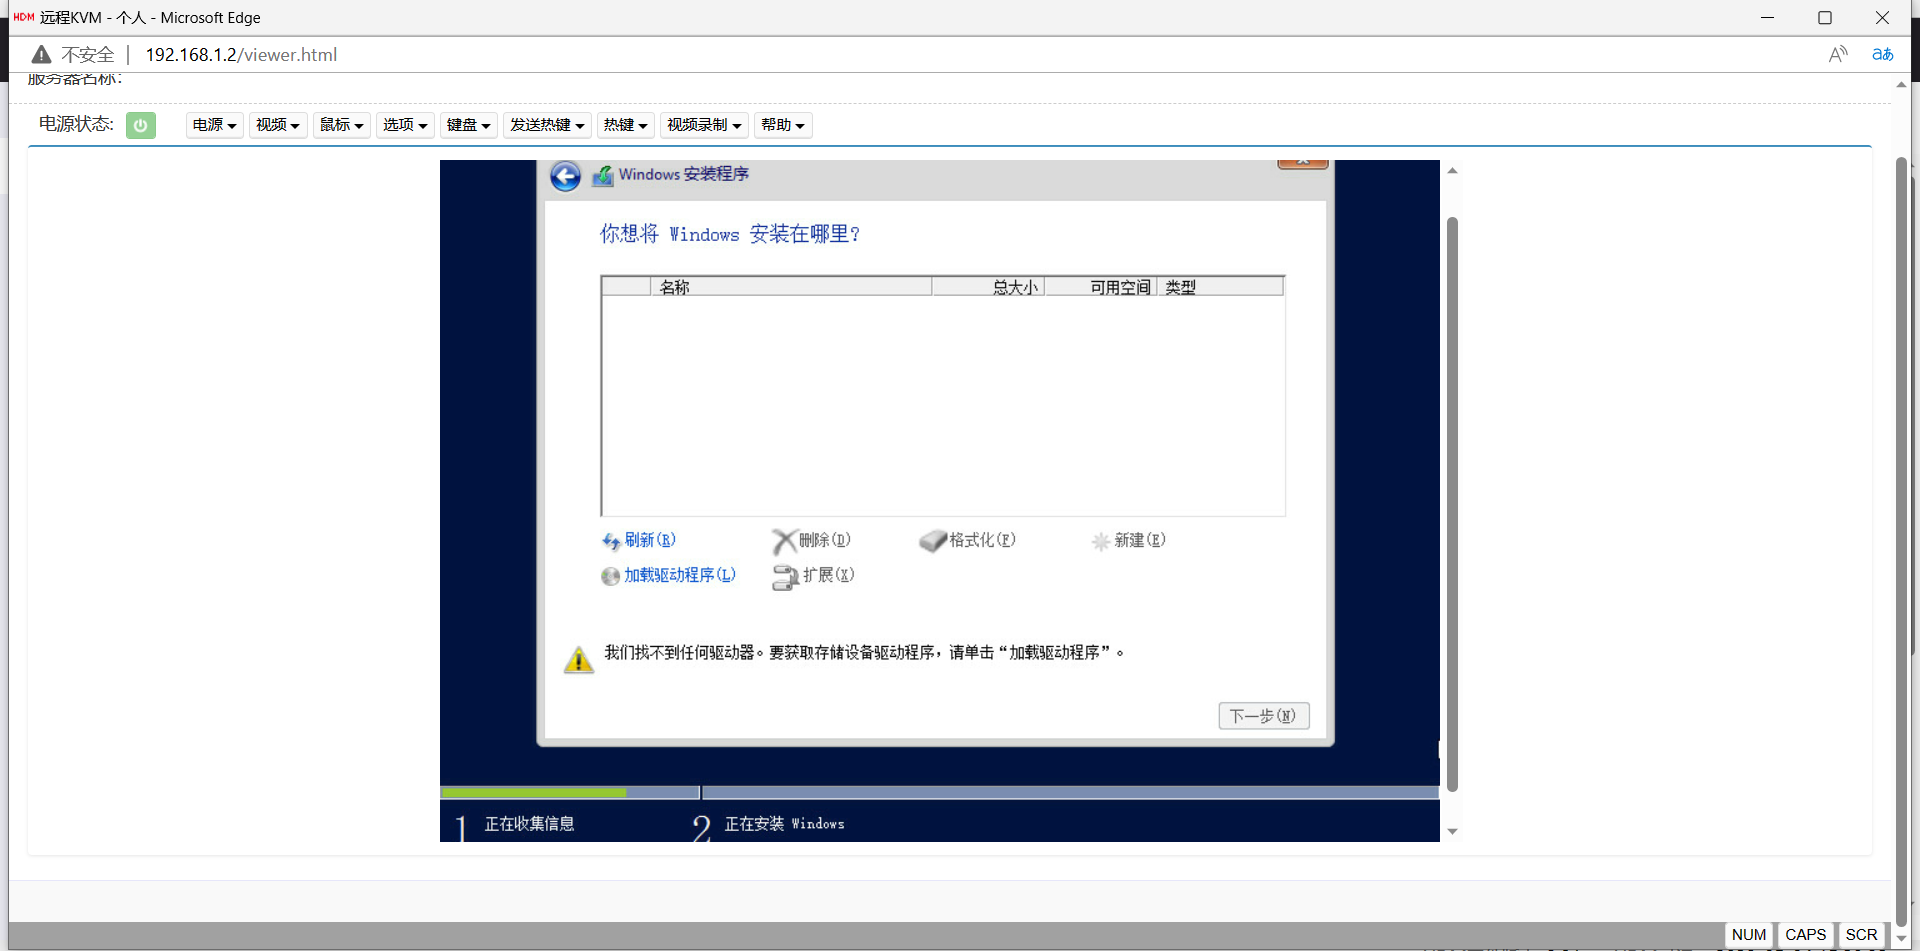Click the extend (扩展) drive icon
Screen dimensions: 1920x951
point(785,577)
